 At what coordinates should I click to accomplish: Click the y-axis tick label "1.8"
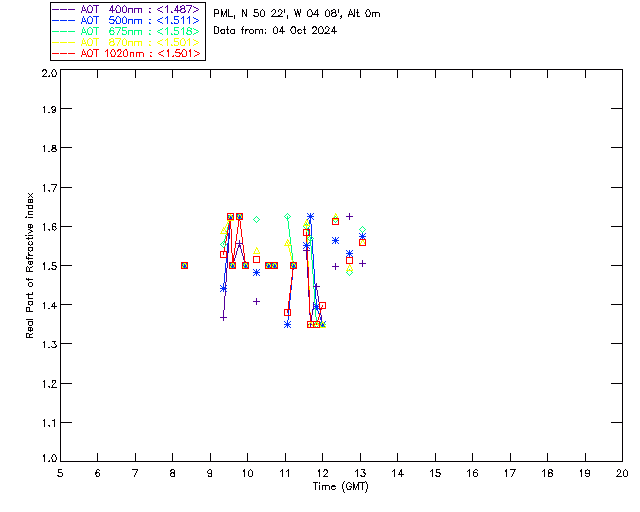pyautogui.click(x=49, y=148)
